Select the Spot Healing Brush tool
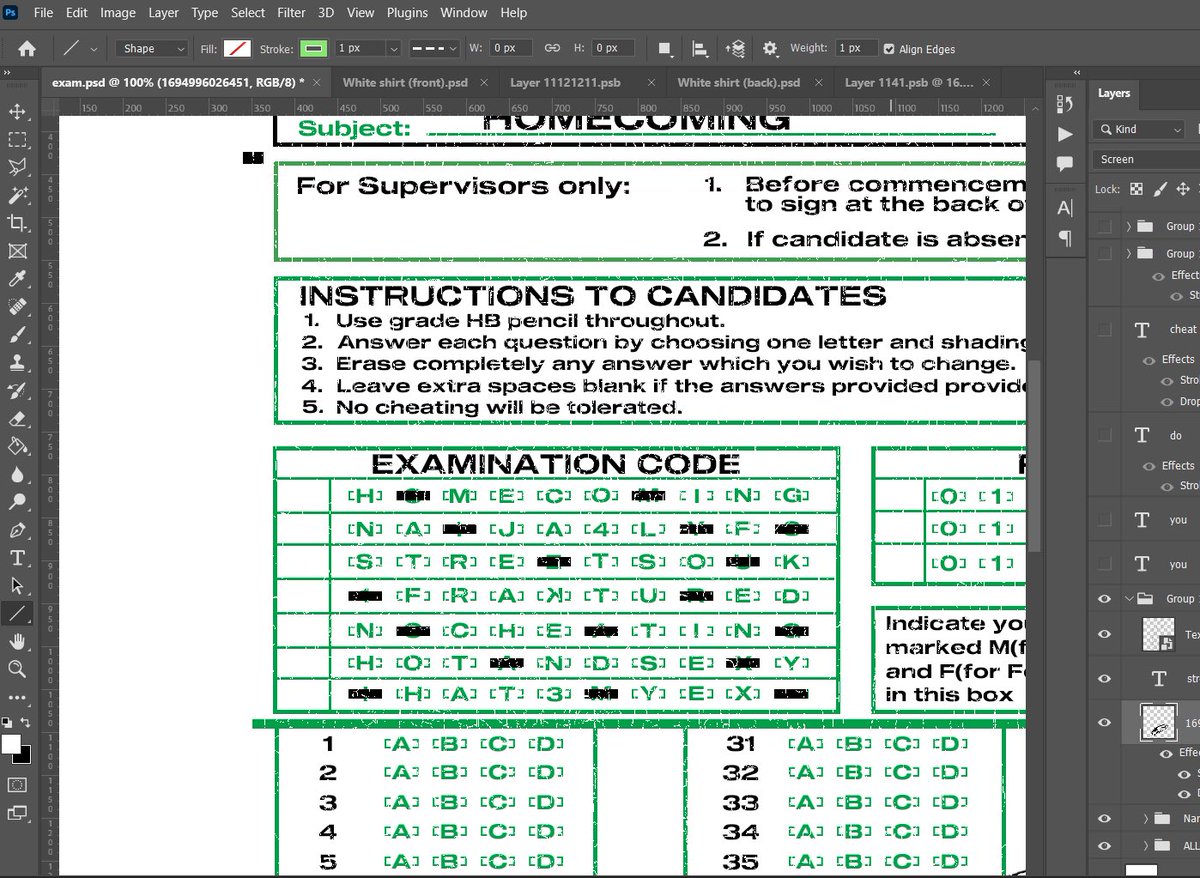This screenshot has height=878, width=1200. click(17, 307)
